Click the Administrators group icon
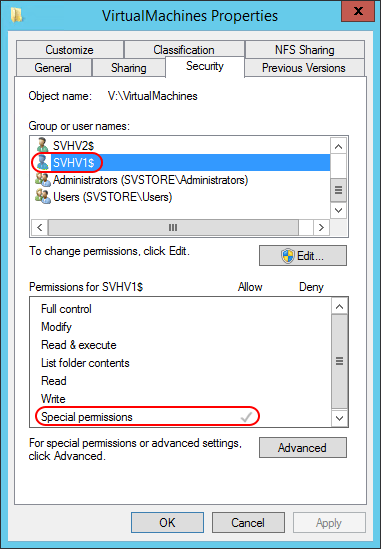The width and height of the screenshot is (381, 549). click(43, 180)
